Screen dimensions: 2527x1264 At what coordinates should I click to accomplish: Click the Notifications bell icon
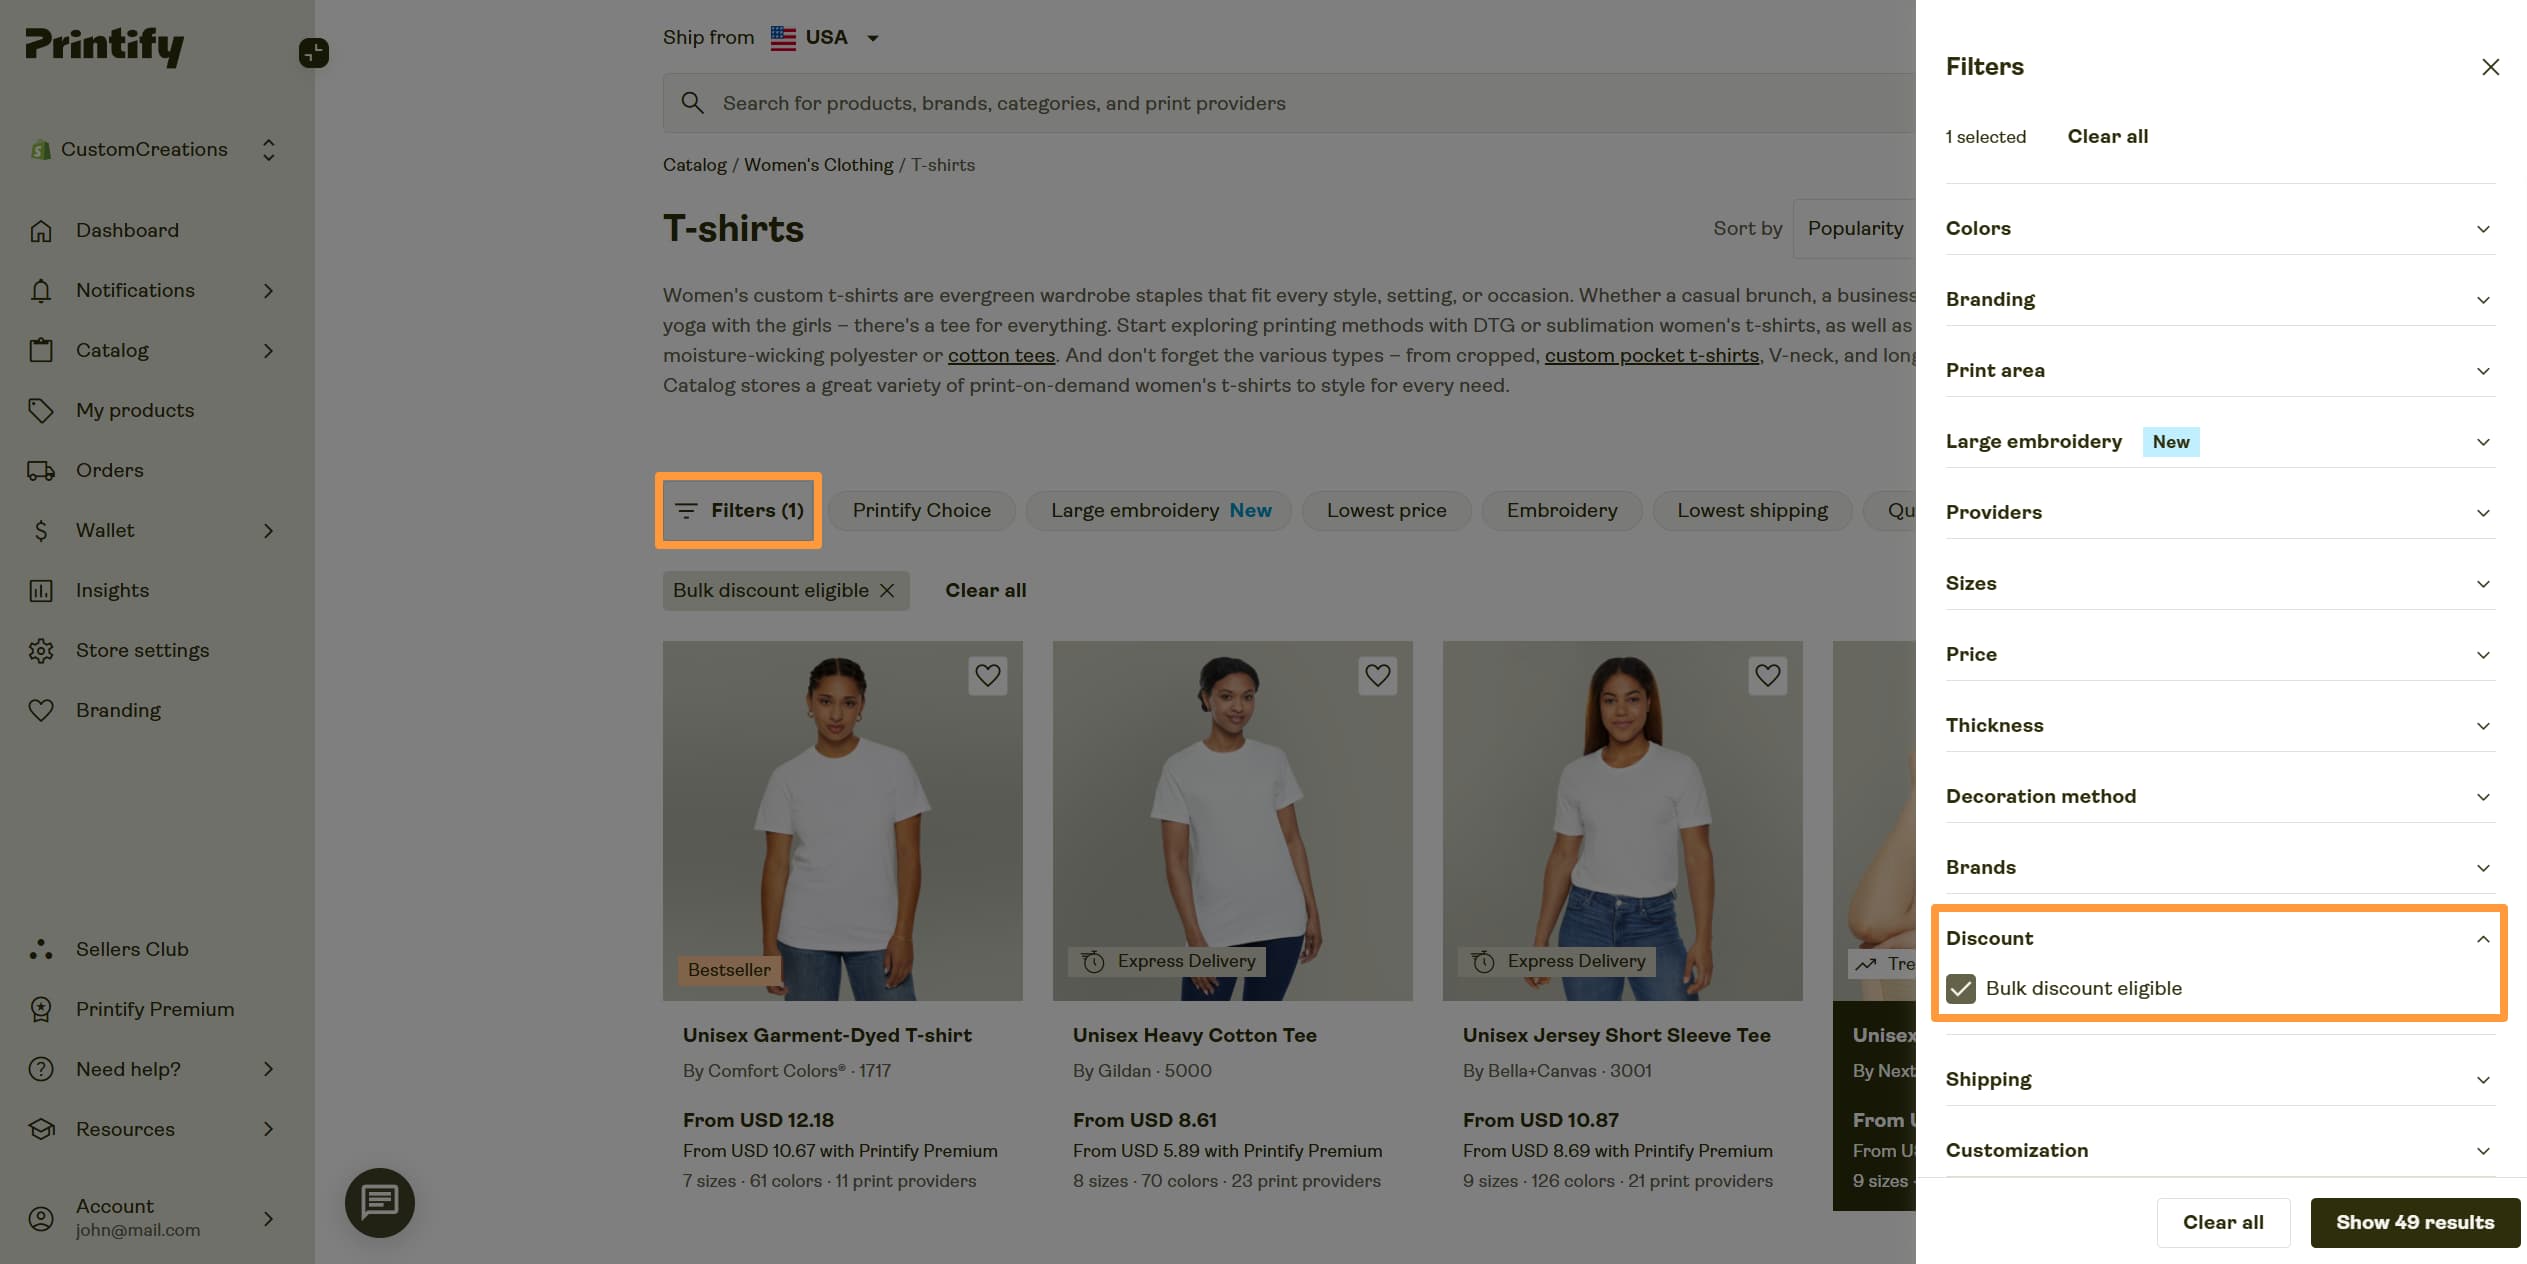pyautogui.click(x=41, y=290)
